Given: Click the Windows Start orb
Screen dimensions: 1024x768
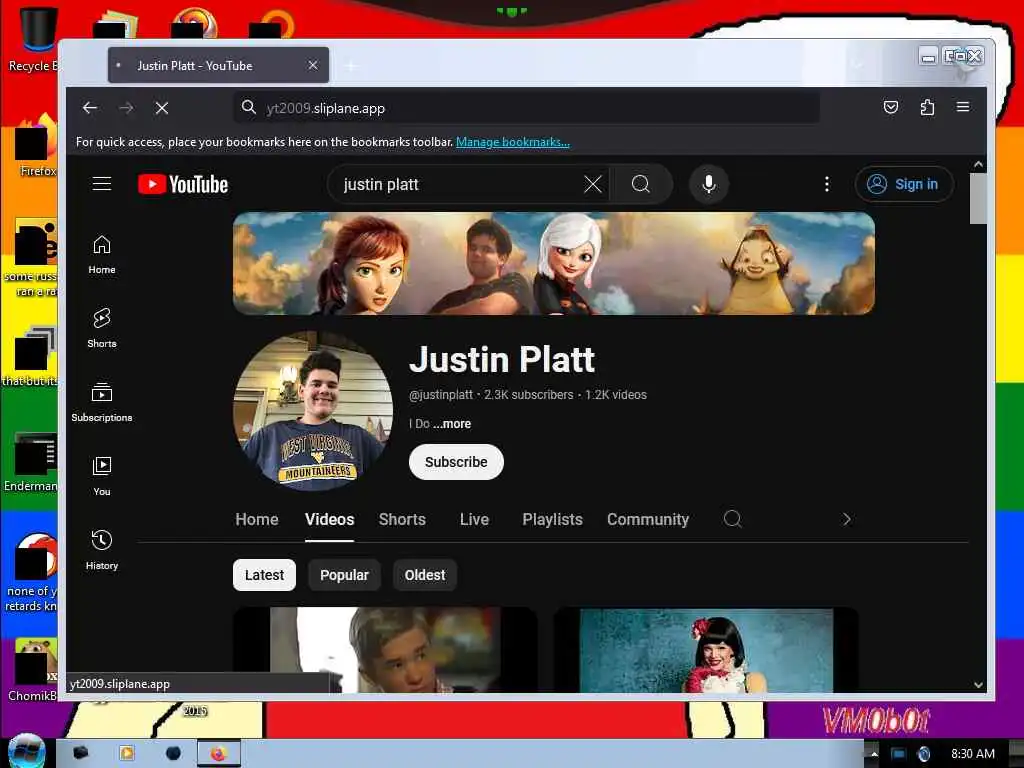Looking at the screenshot, I should point(26,751).
